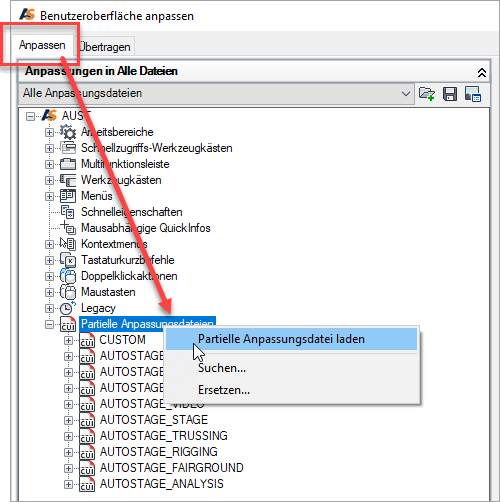
Task: Click the Maustasten mouse icon
Action: pos(68,292)
